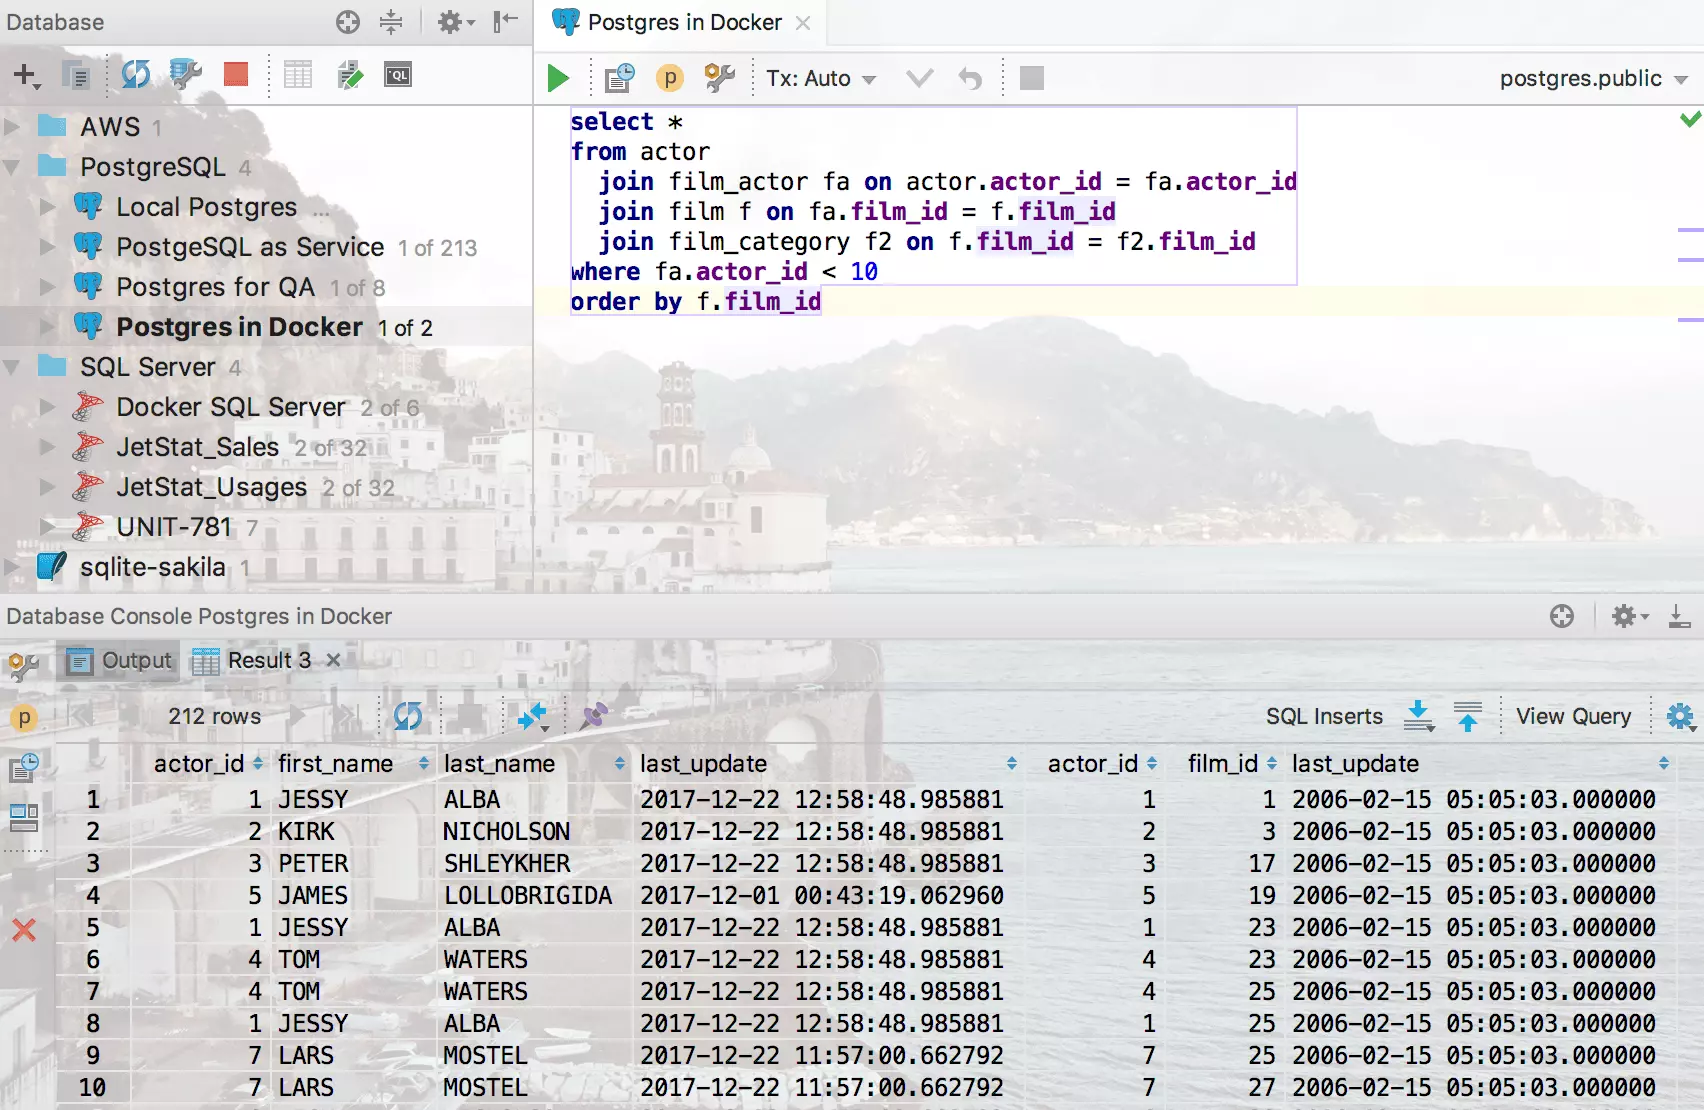Open the browse query history icon
Image resolution: width=1704 pixels, height=1110 pixels.
pos(619,78)
